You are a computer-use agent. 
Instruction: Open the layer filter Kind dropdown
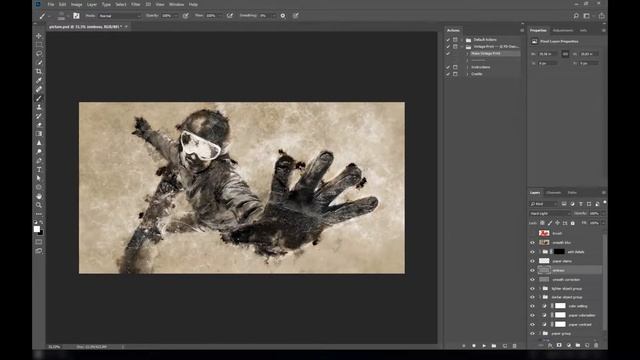[544, 204]
